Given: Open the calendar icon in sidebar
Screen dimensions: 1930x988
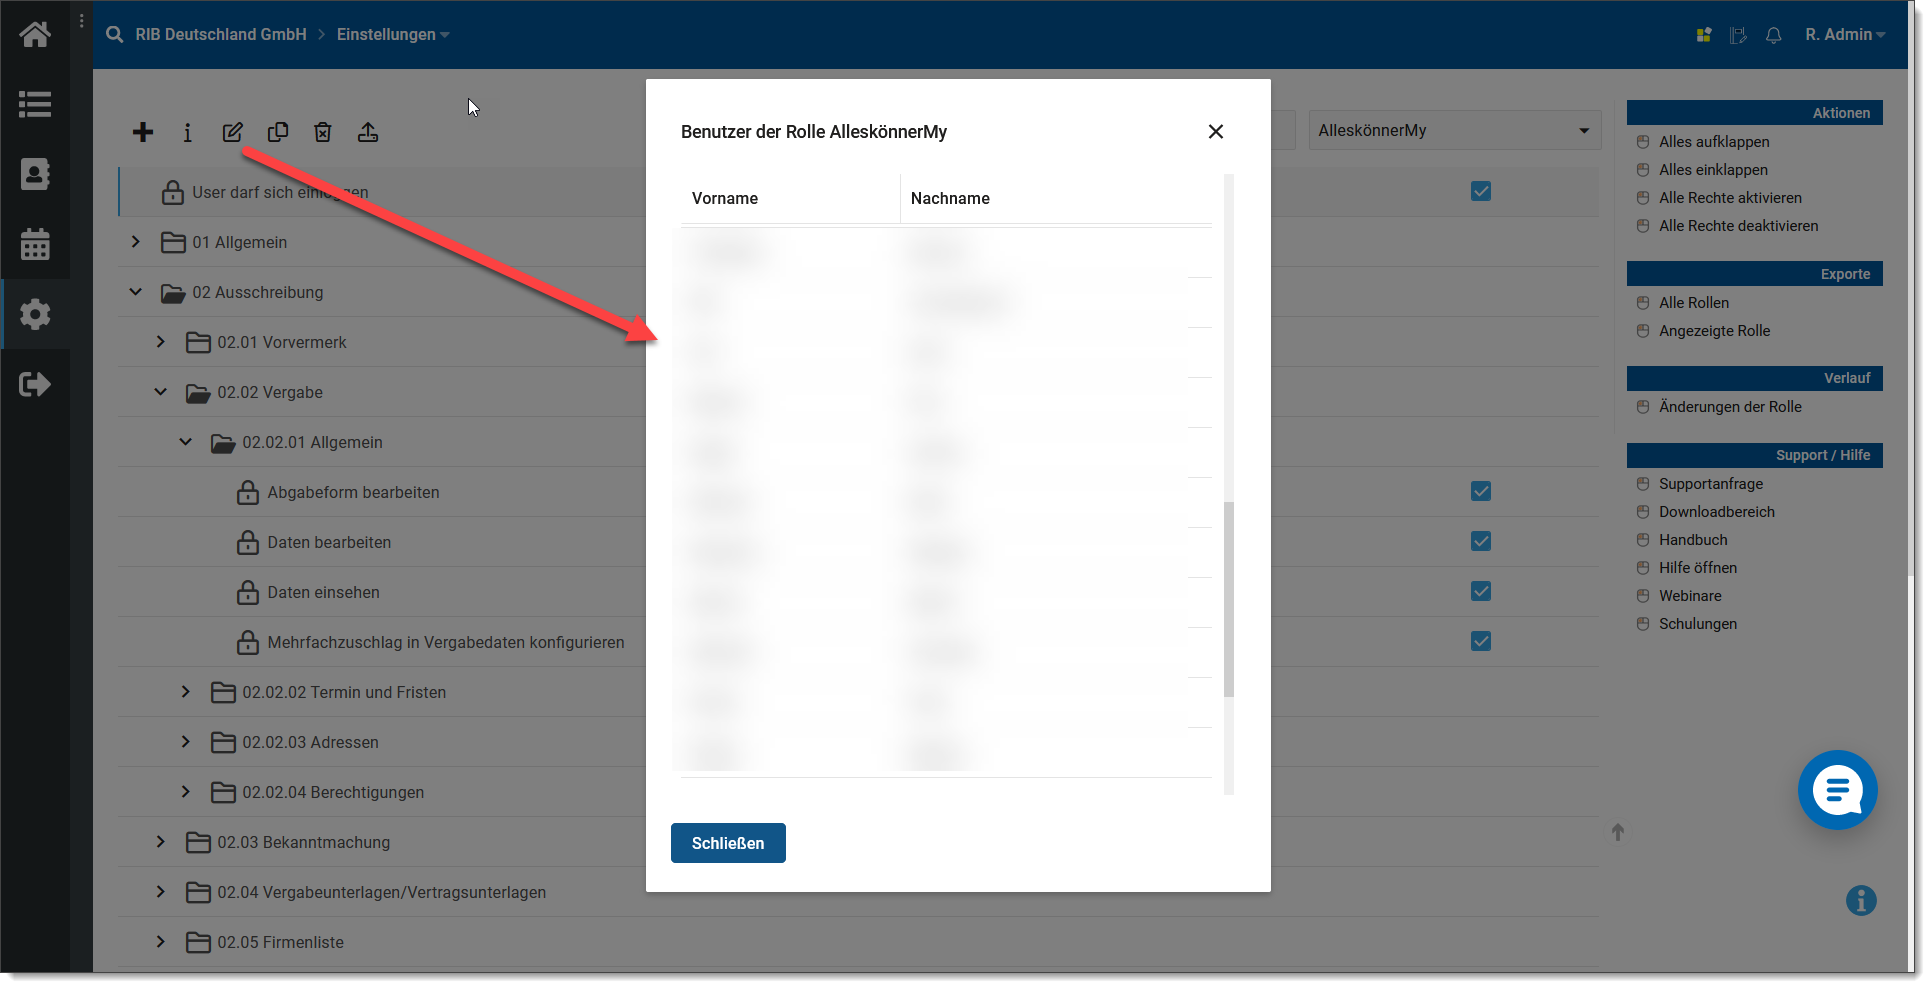Looking at the screenshot, I should (x=35, y=244).
